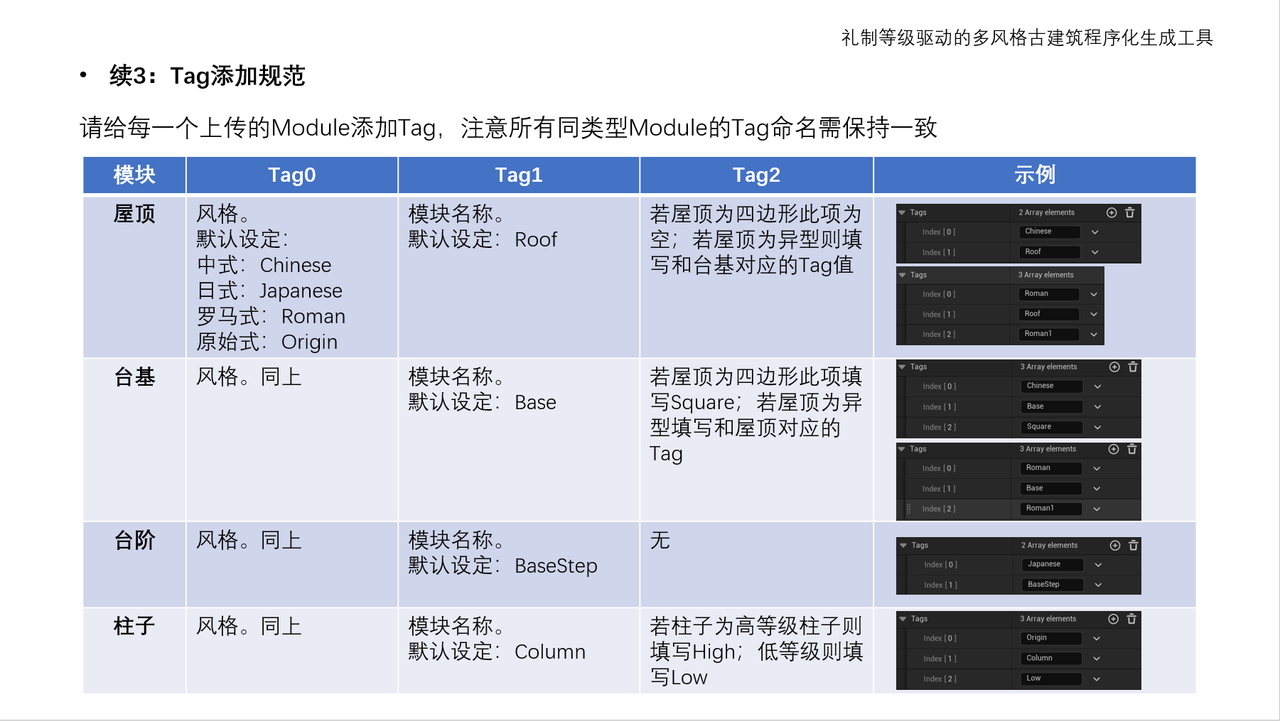This screenshot has width=1280, height=721.
Task: Click the trash icon in the Origin Column tags panel
Action: [1132, 619]
